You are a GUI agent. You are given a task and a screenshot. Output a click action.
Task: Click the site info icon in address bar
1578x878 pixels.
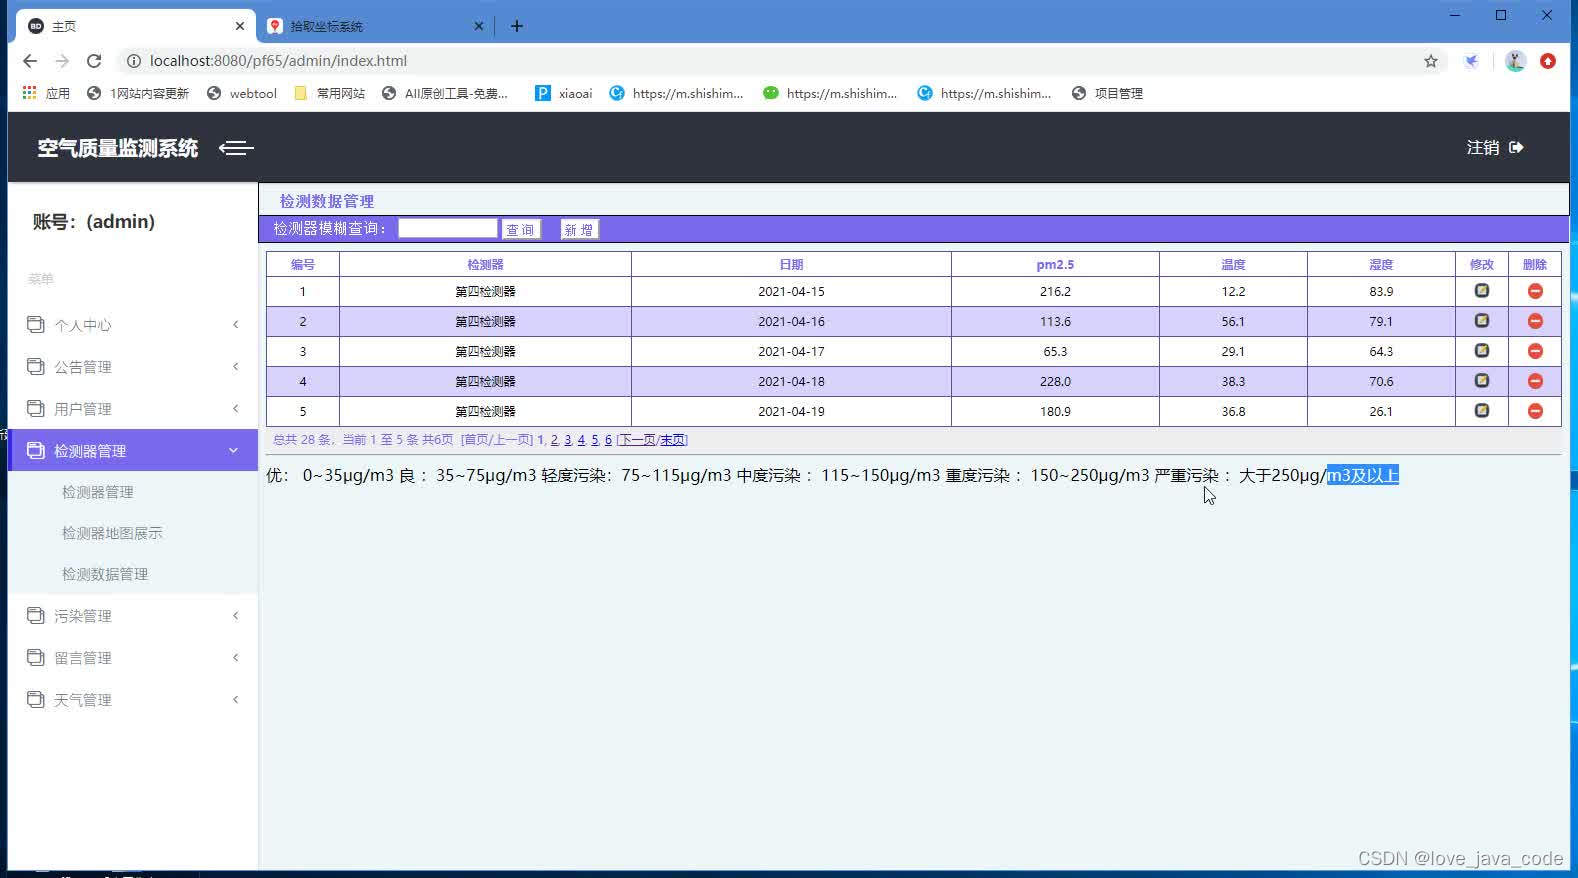pos(133,61)
